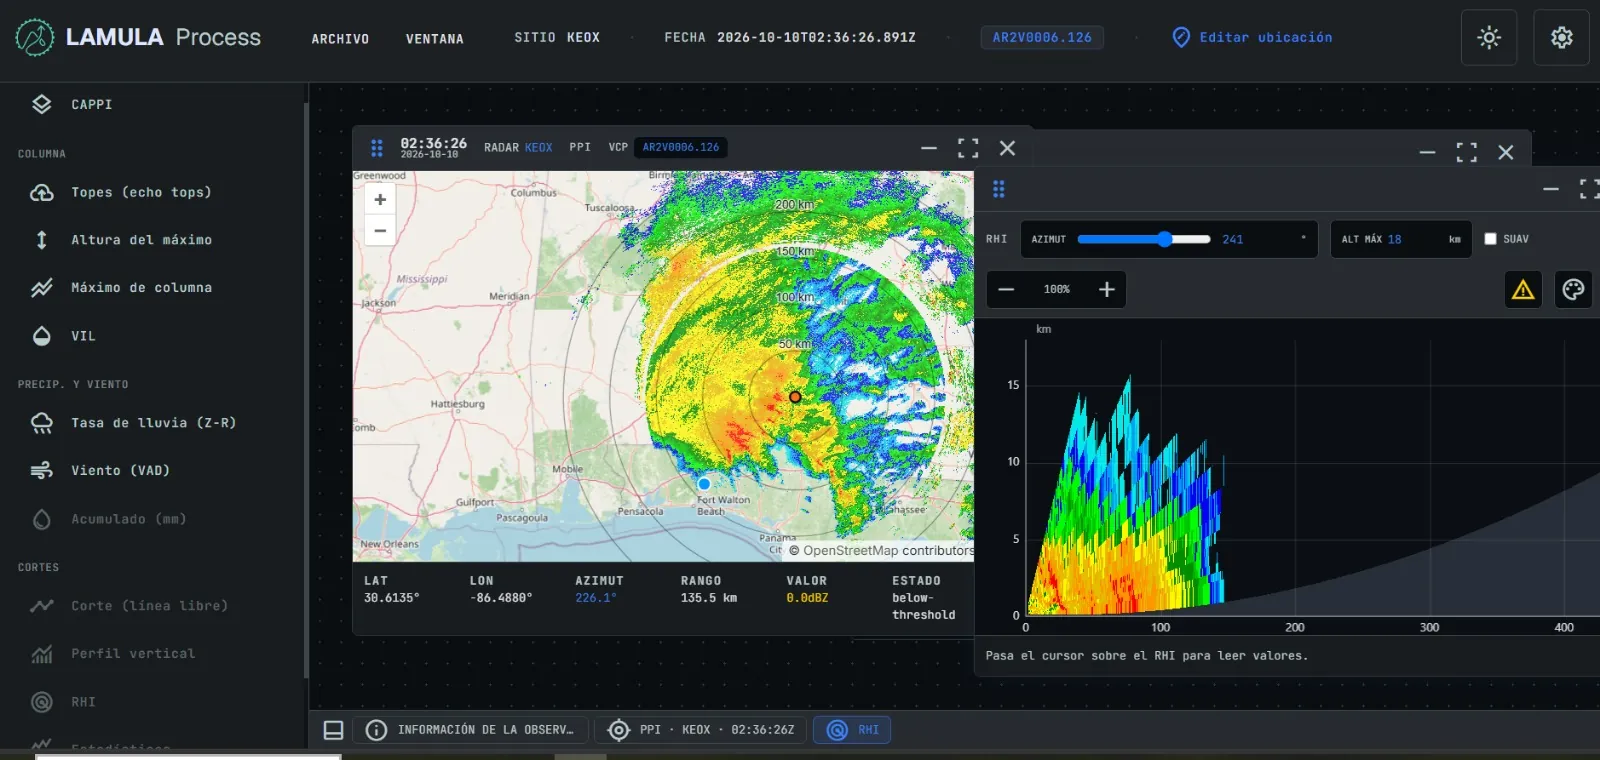
Task: Click the yellow warning triangle in RHI panel
Action: coord(1523,289)
